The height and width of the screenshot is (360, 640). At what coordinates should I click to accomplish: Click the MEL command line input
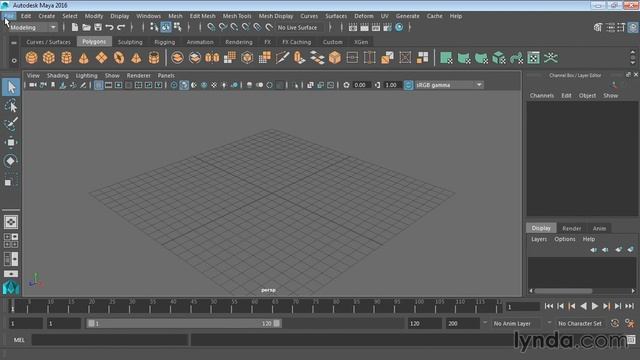110,340
